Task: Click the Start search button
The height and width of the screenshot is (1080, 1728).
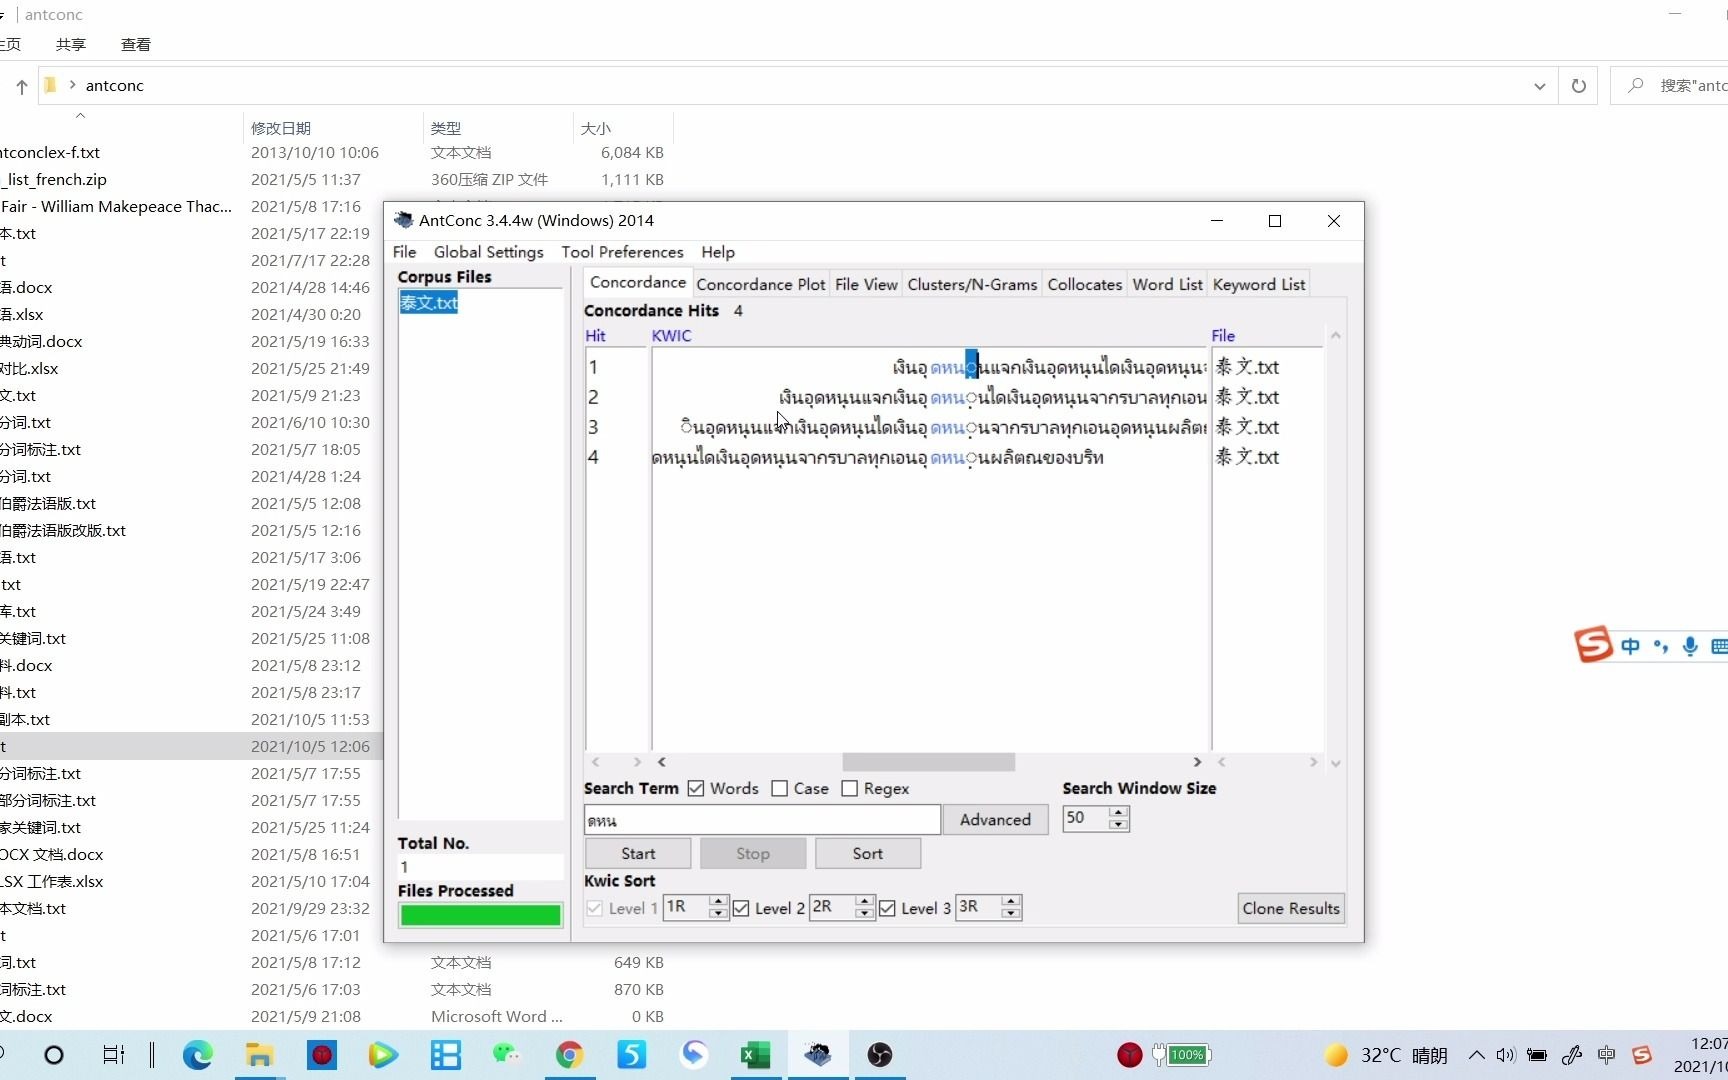Action: 638,853
